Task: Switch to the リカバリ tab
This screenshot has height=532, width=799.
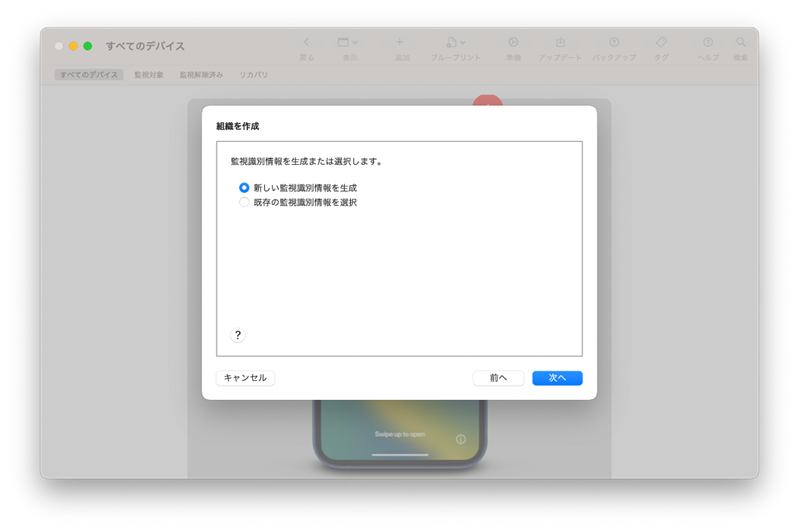Action: pos(253,75)
